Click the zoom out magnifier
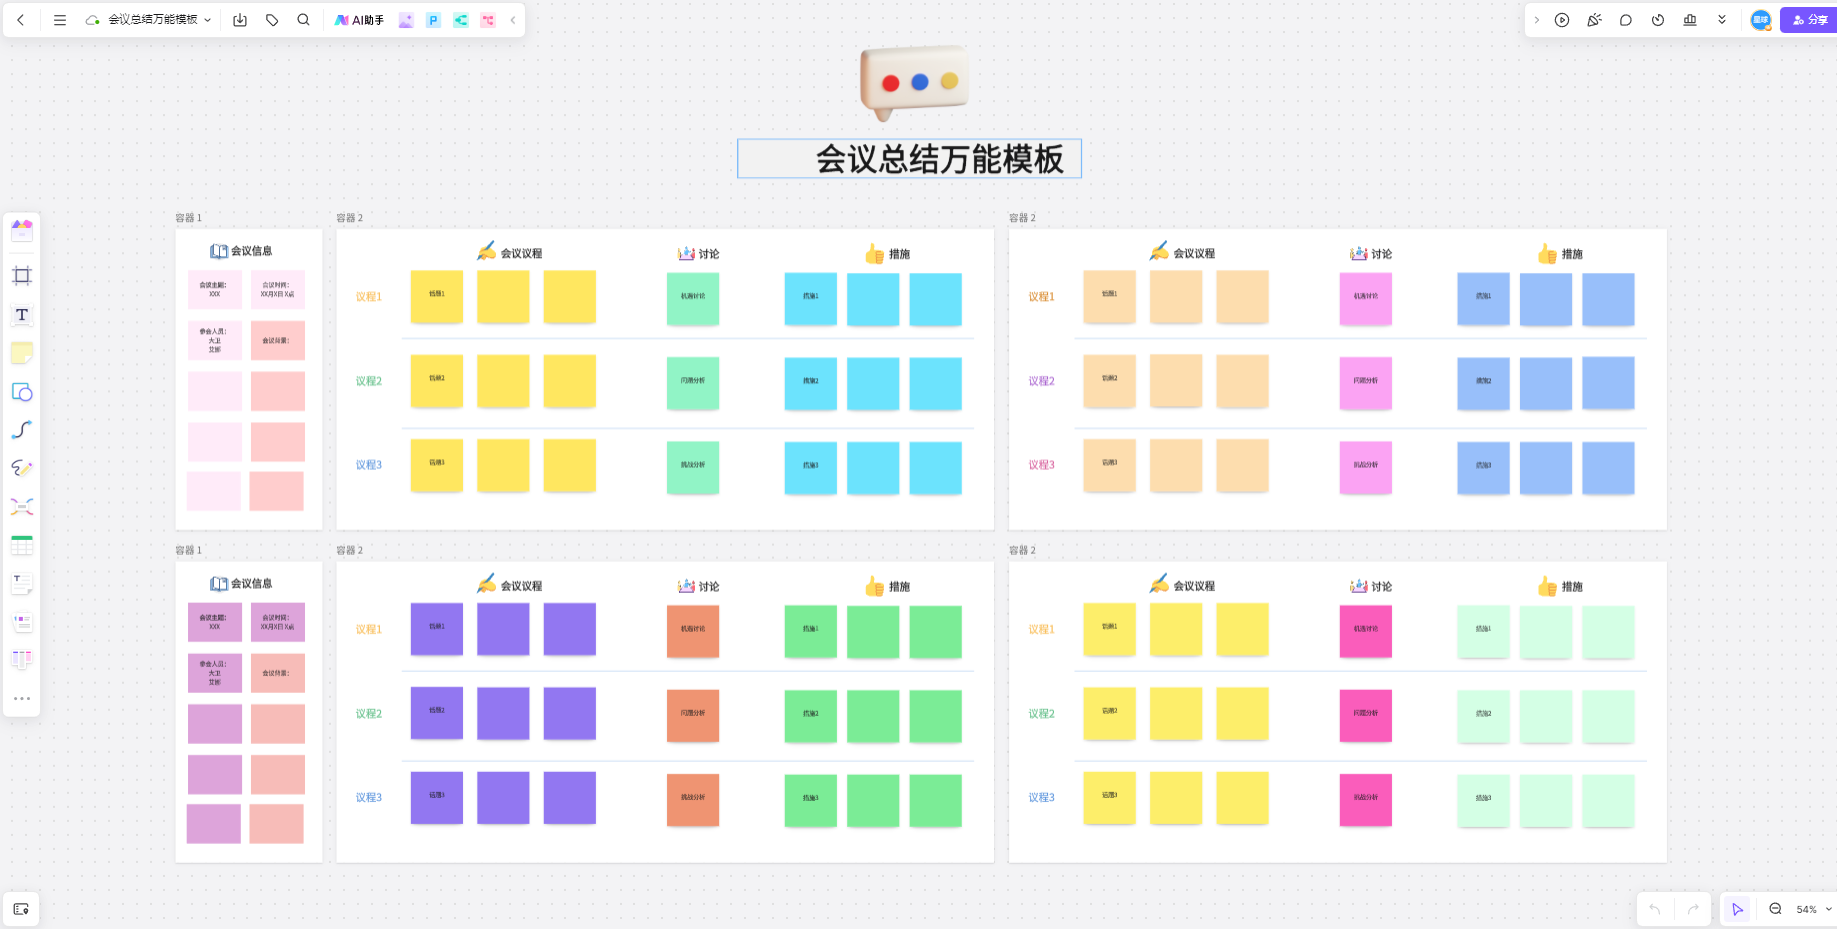 [x=1775, y=909]
